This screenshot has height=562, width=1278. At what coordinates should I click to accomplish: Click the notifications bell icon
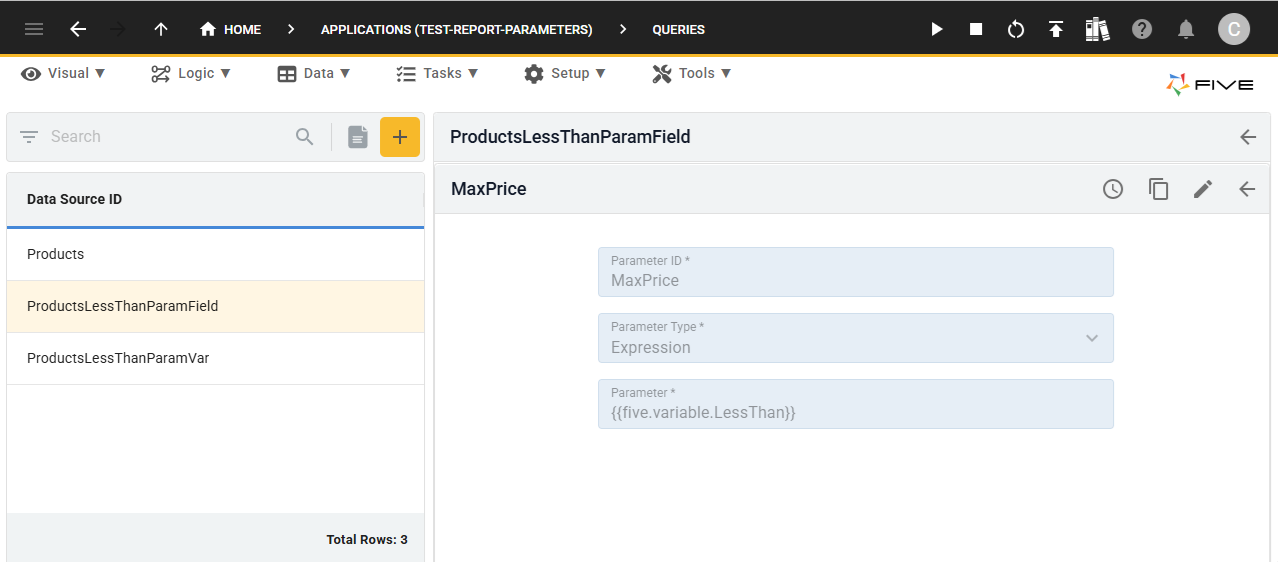tap(1186, 29)
